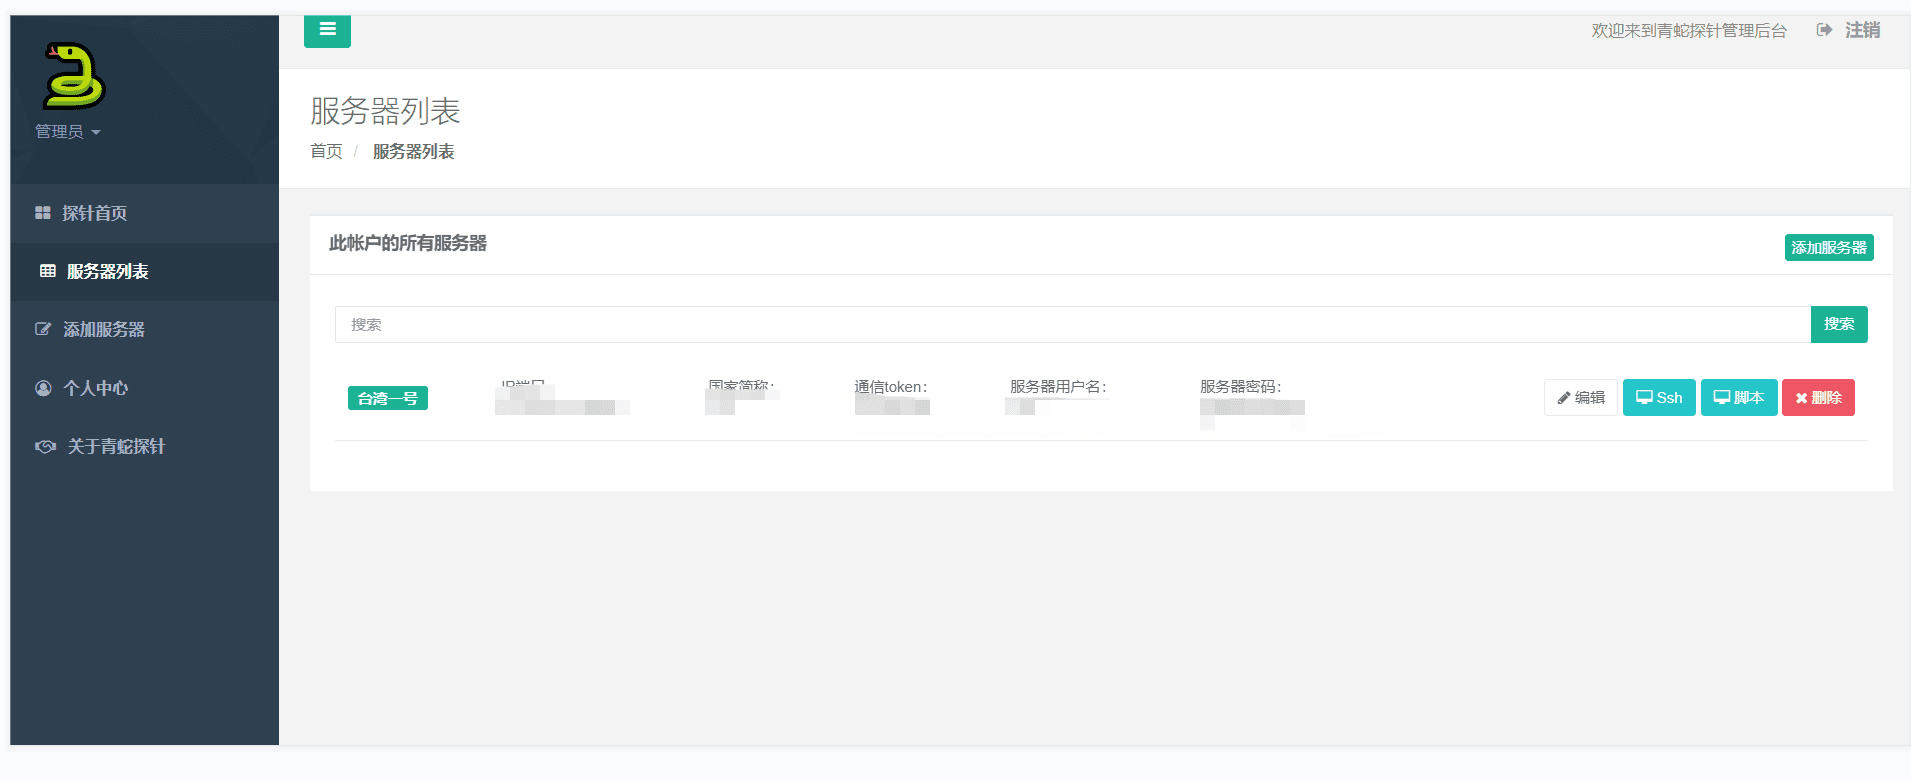Expand the 管理员 user dropdown
Image resolution: width=1911 pixels, height=780 pixels.
coord(68,132)
